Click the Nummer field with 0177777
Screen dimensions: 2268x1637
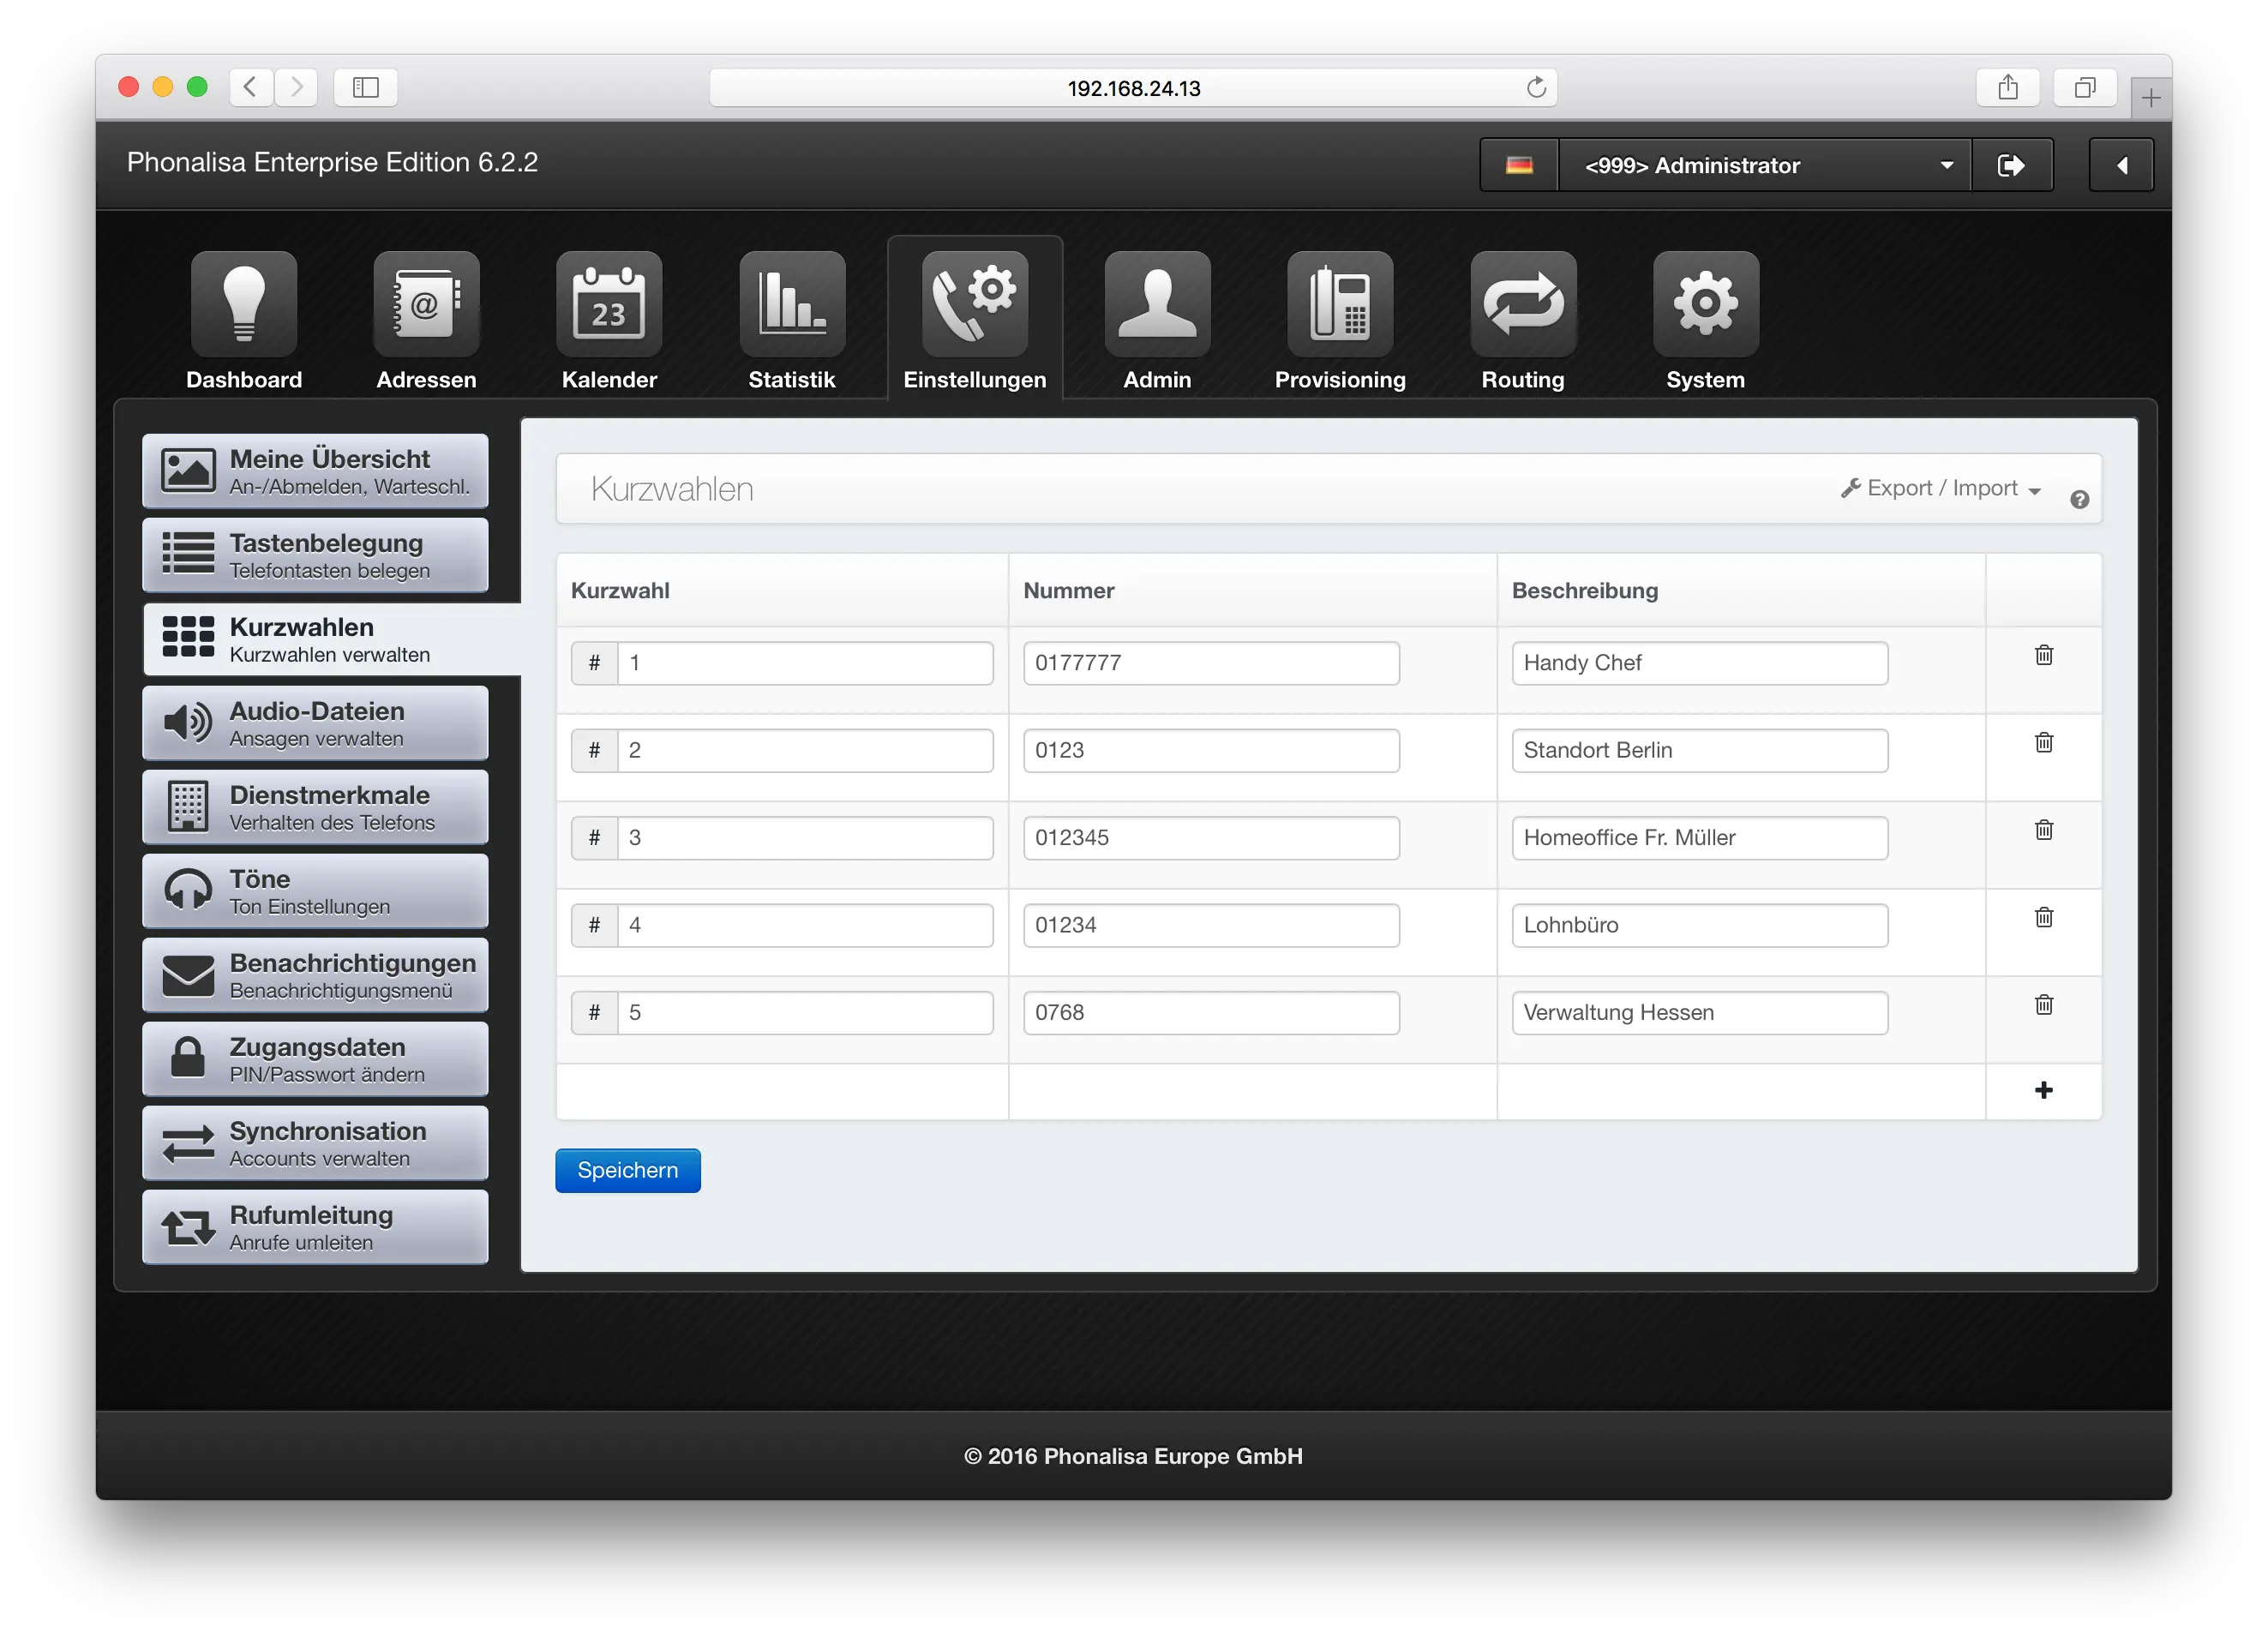tap(1211, 663)
